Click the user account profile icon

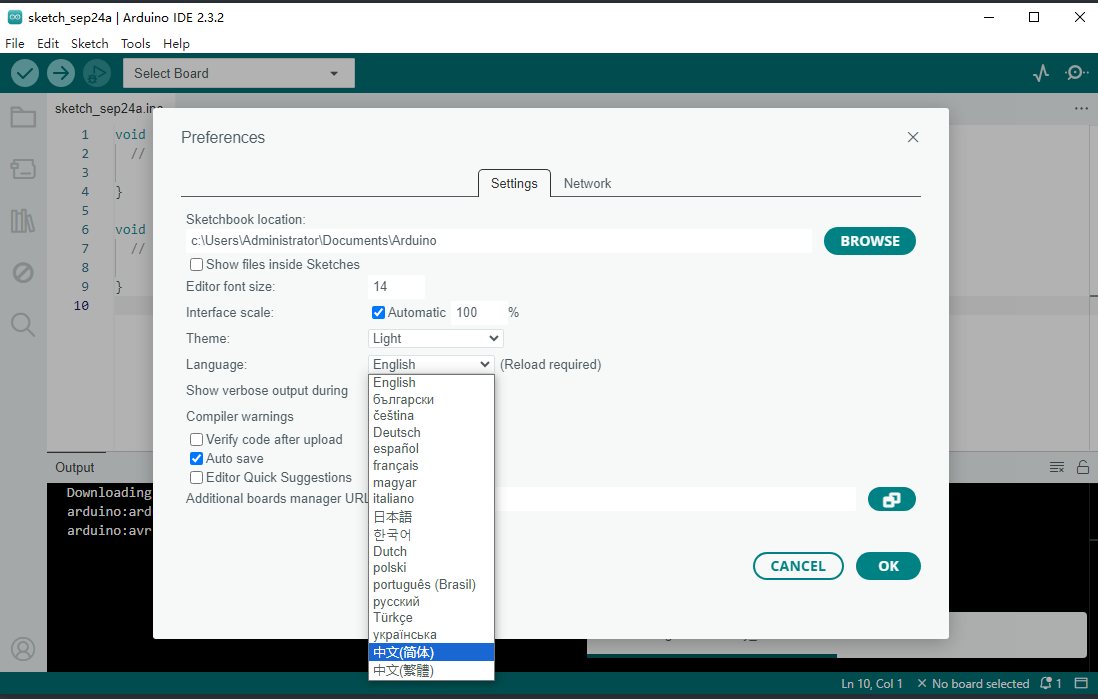pyautogui.click(x=23, y=649)
